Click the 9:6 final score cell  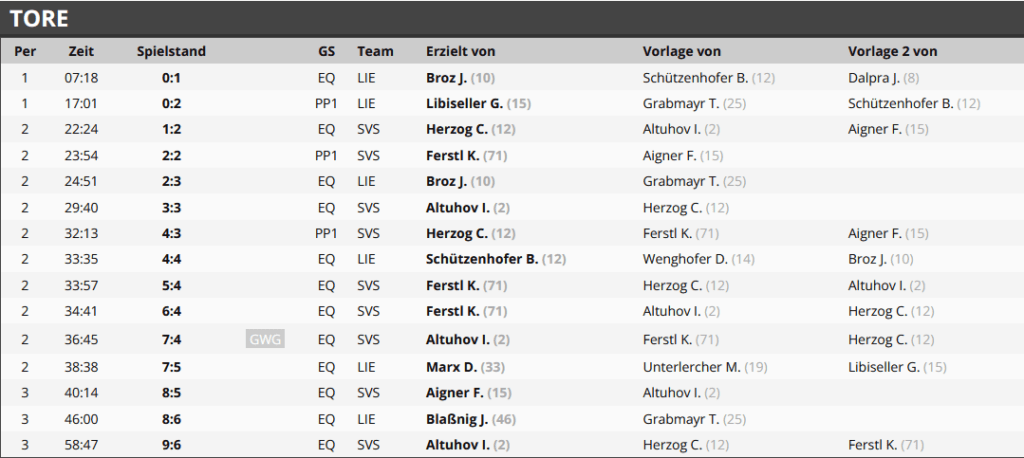point(171,445)
